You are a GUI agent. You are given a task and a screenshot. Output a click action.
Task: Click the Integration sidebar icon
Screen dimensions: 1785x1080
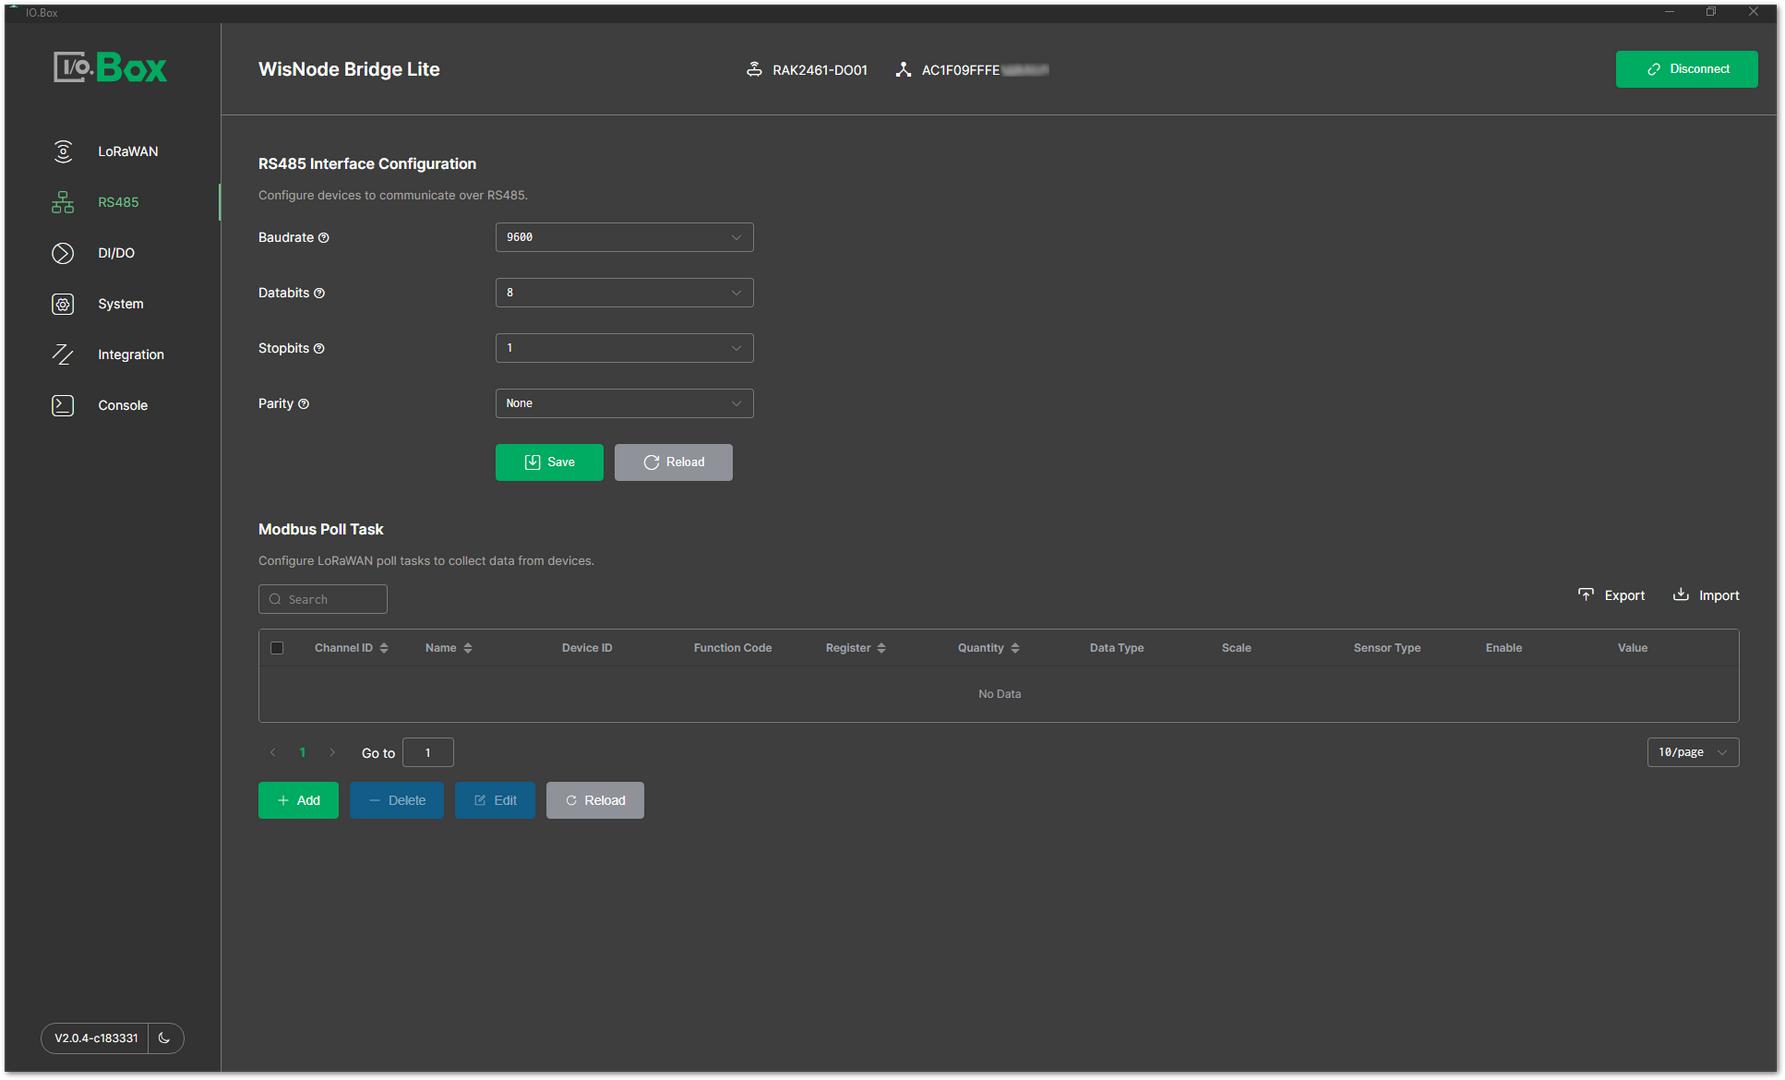pyautogui.click(x=63, y=355)
